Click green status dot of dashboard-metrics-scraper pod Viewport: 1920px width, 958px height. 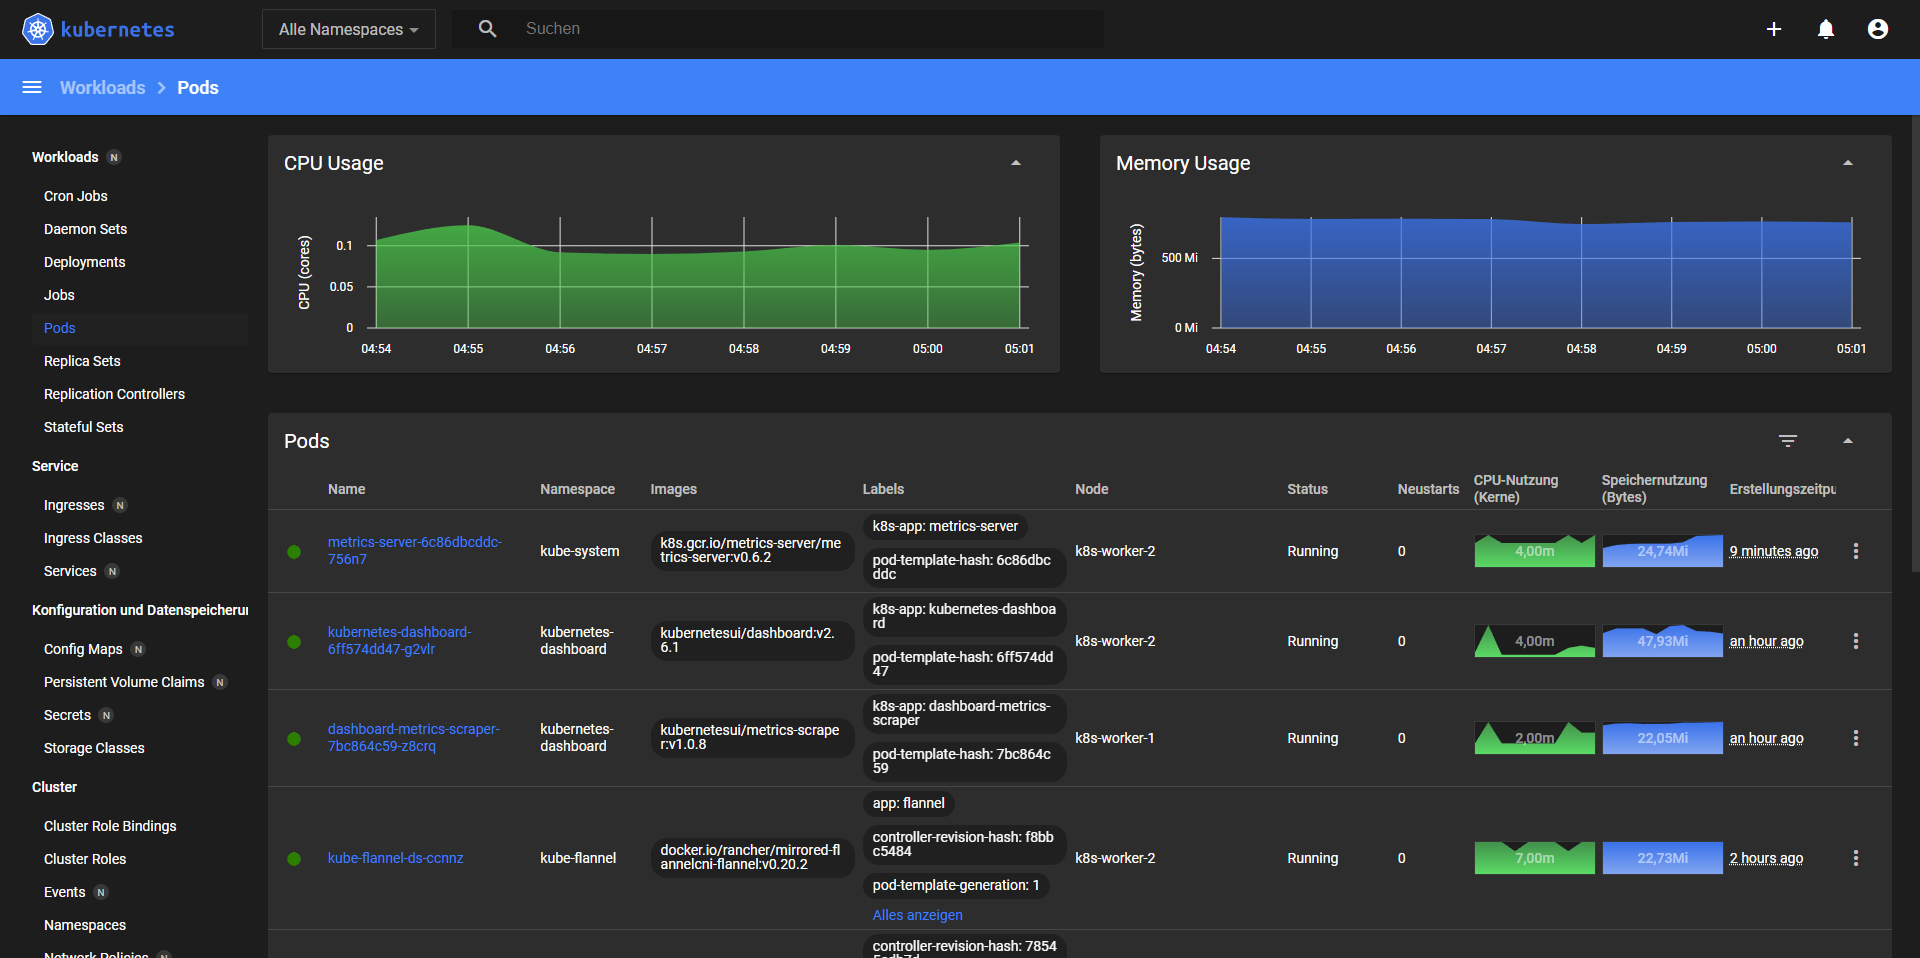(x=294, y=739)
